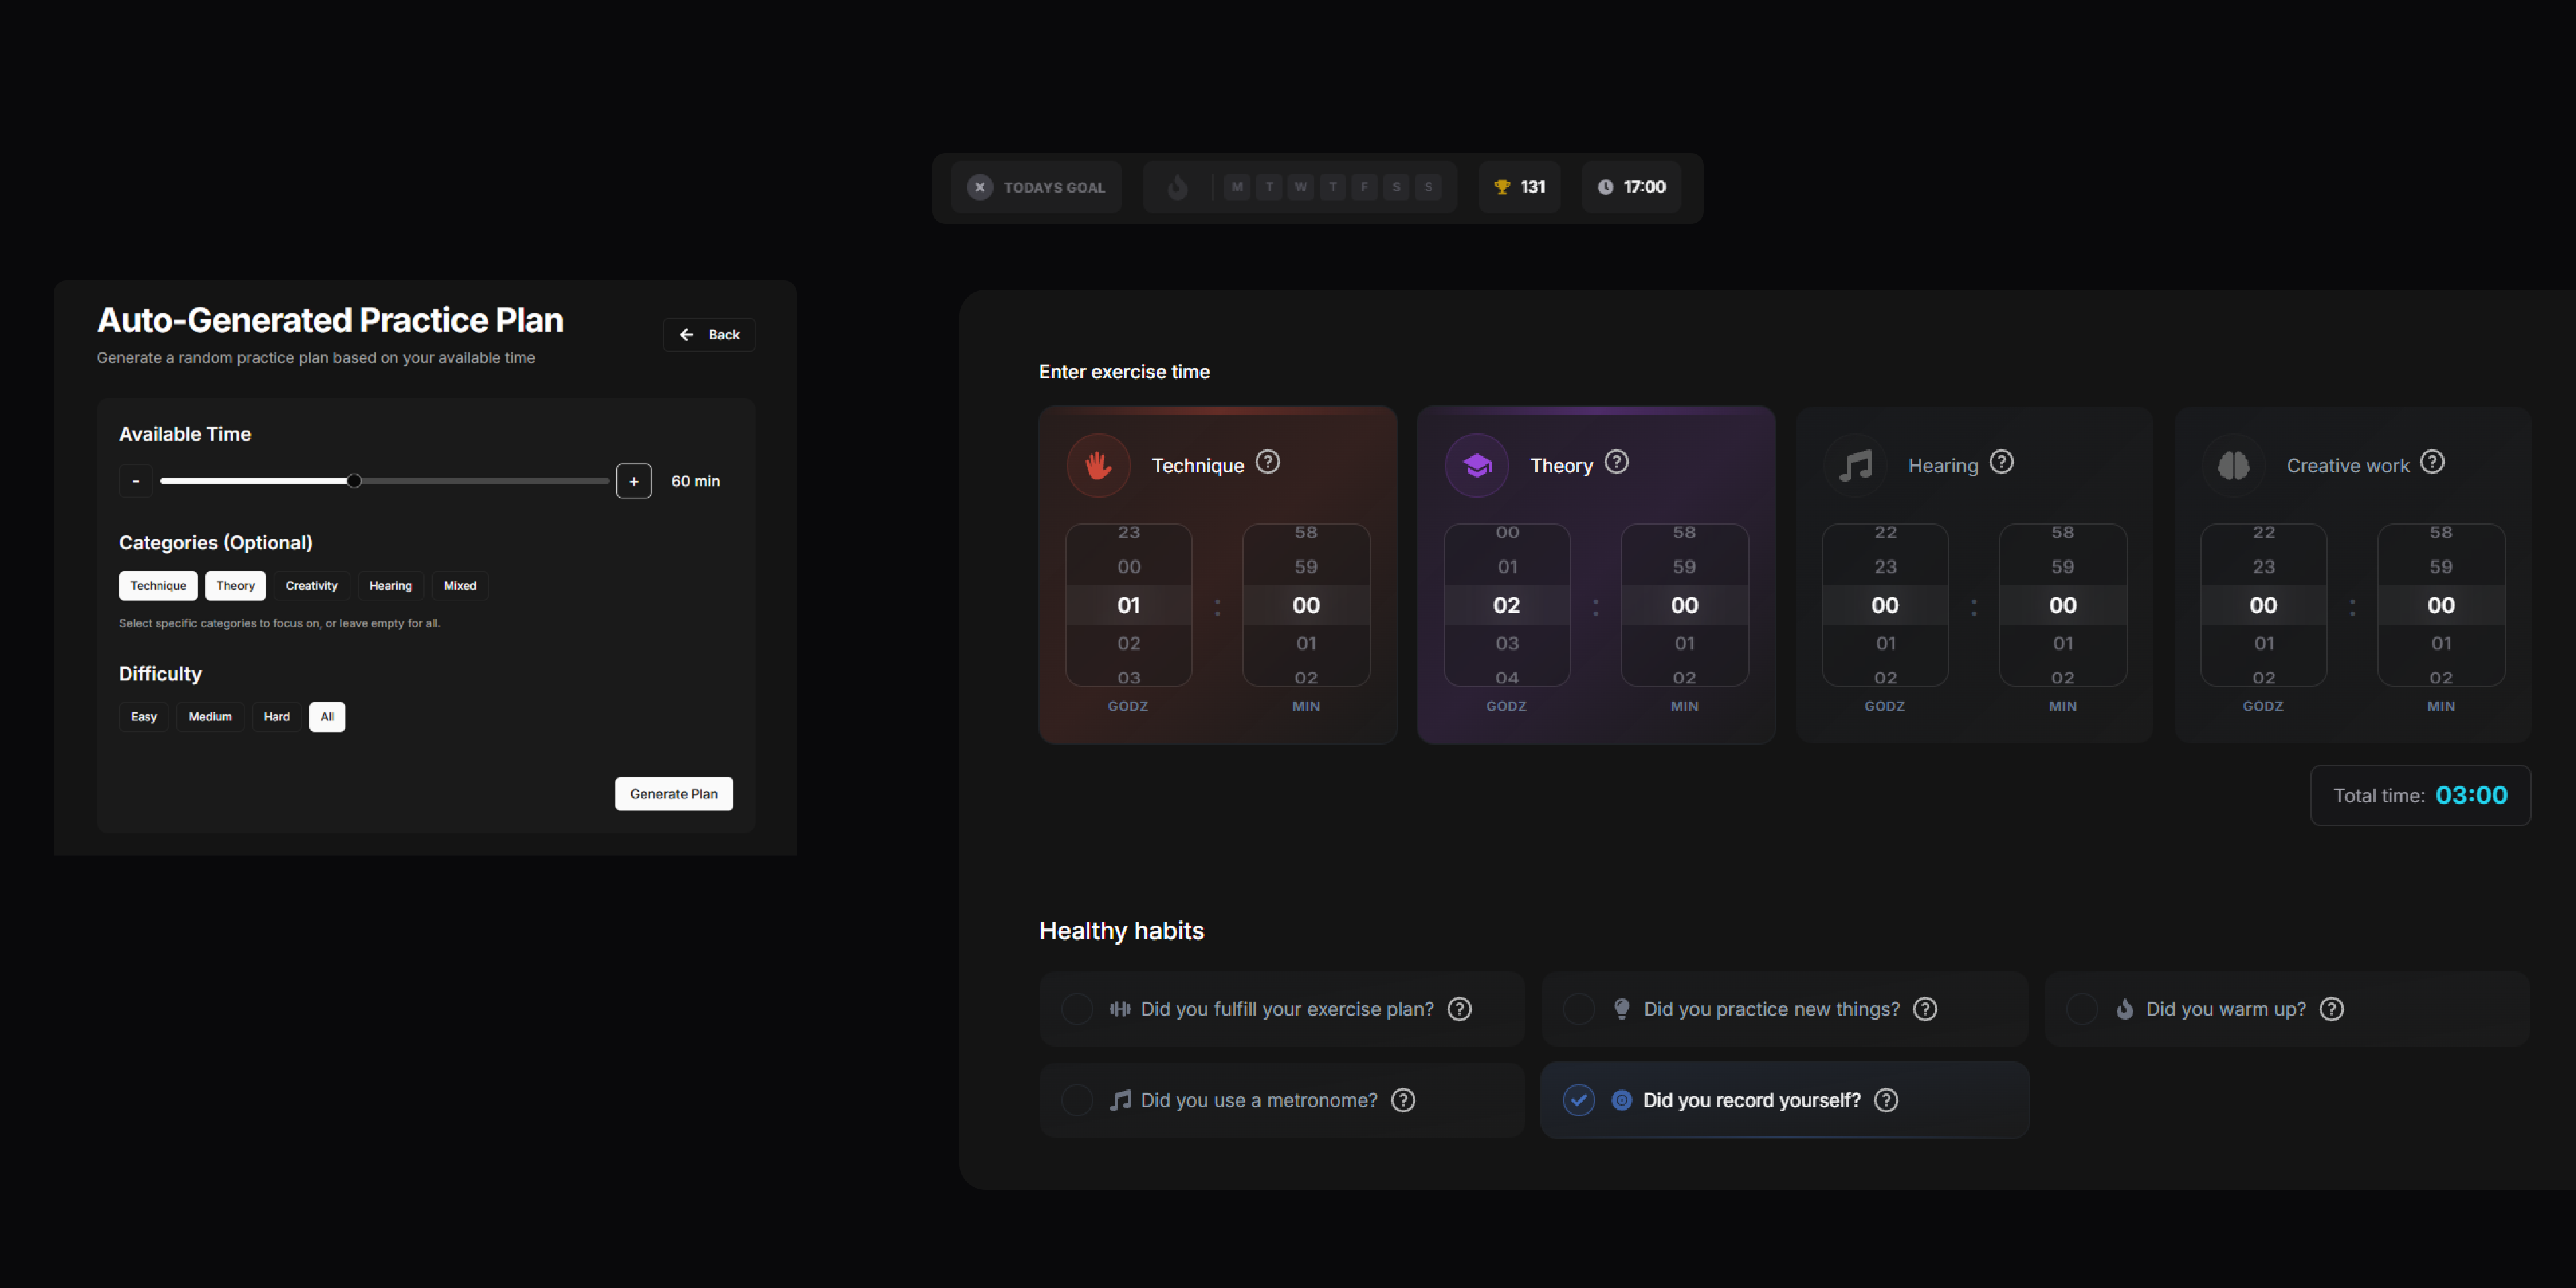Select the Hearing category chip

click(x=390, y=585)
